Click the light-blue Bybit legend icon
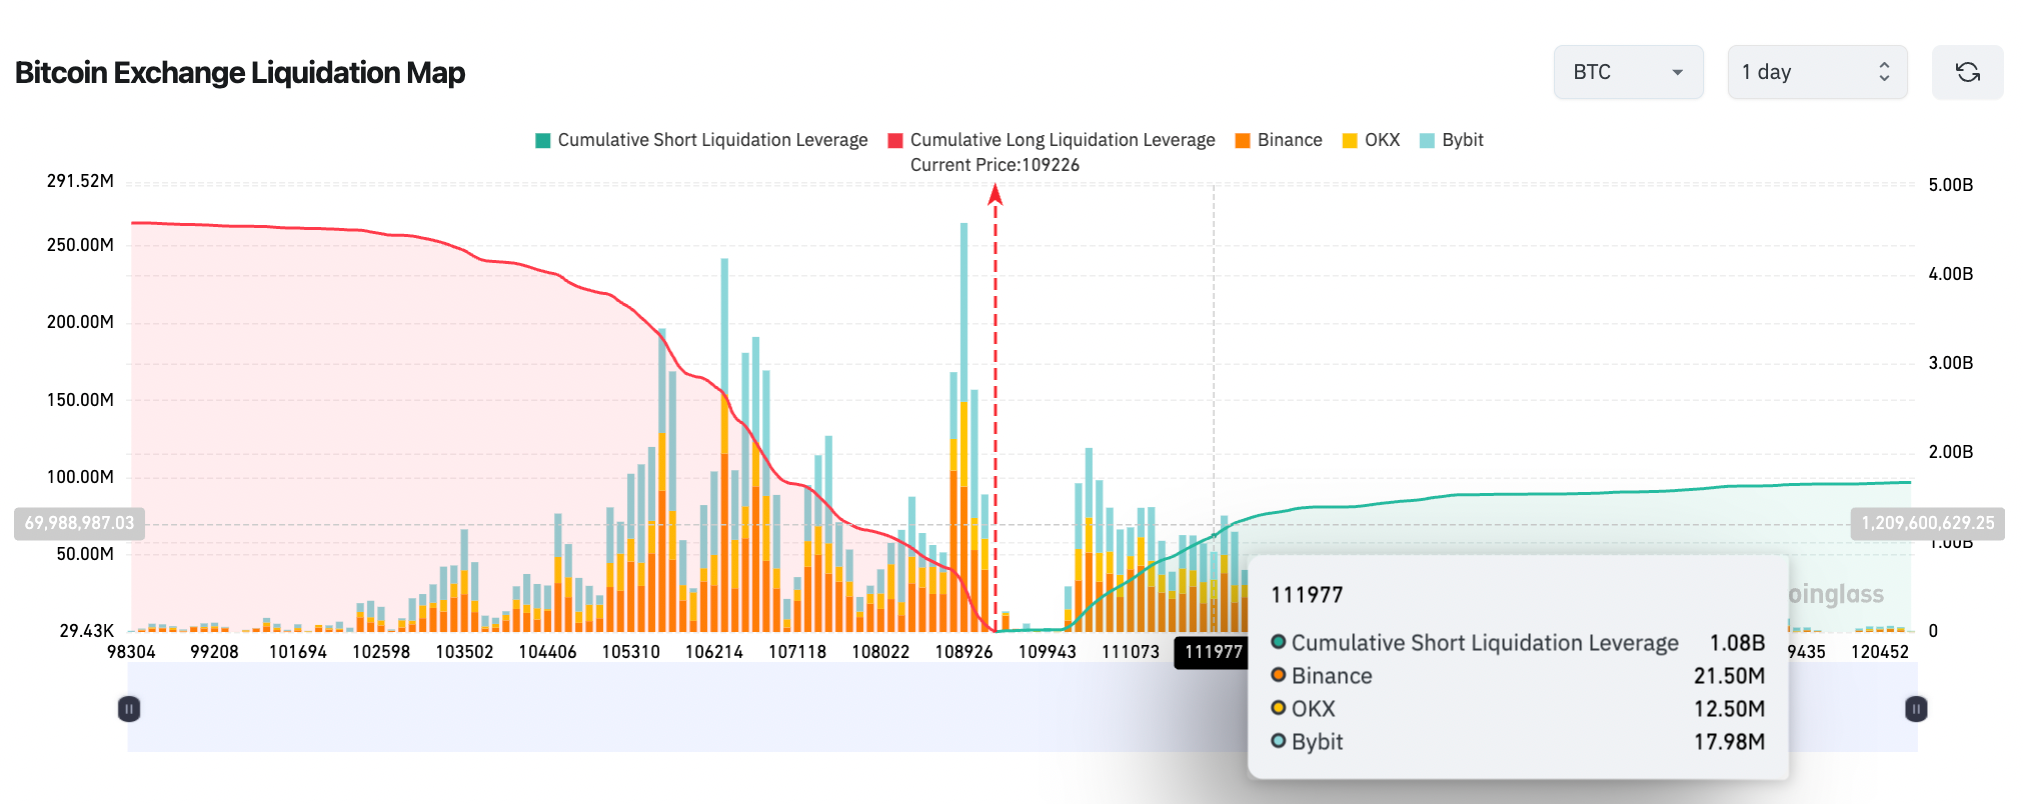This screenshot has width=2023, height=804. click(x=1427, y=140)
